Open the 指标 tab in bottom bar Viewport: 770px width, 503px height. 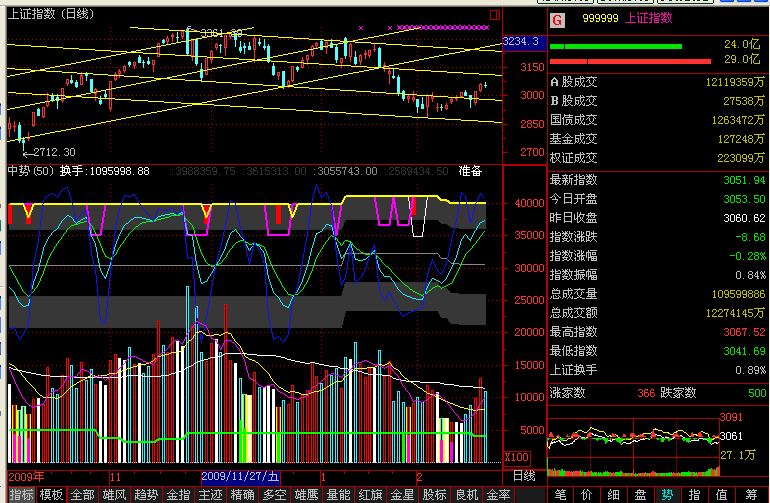pos(21,495)
